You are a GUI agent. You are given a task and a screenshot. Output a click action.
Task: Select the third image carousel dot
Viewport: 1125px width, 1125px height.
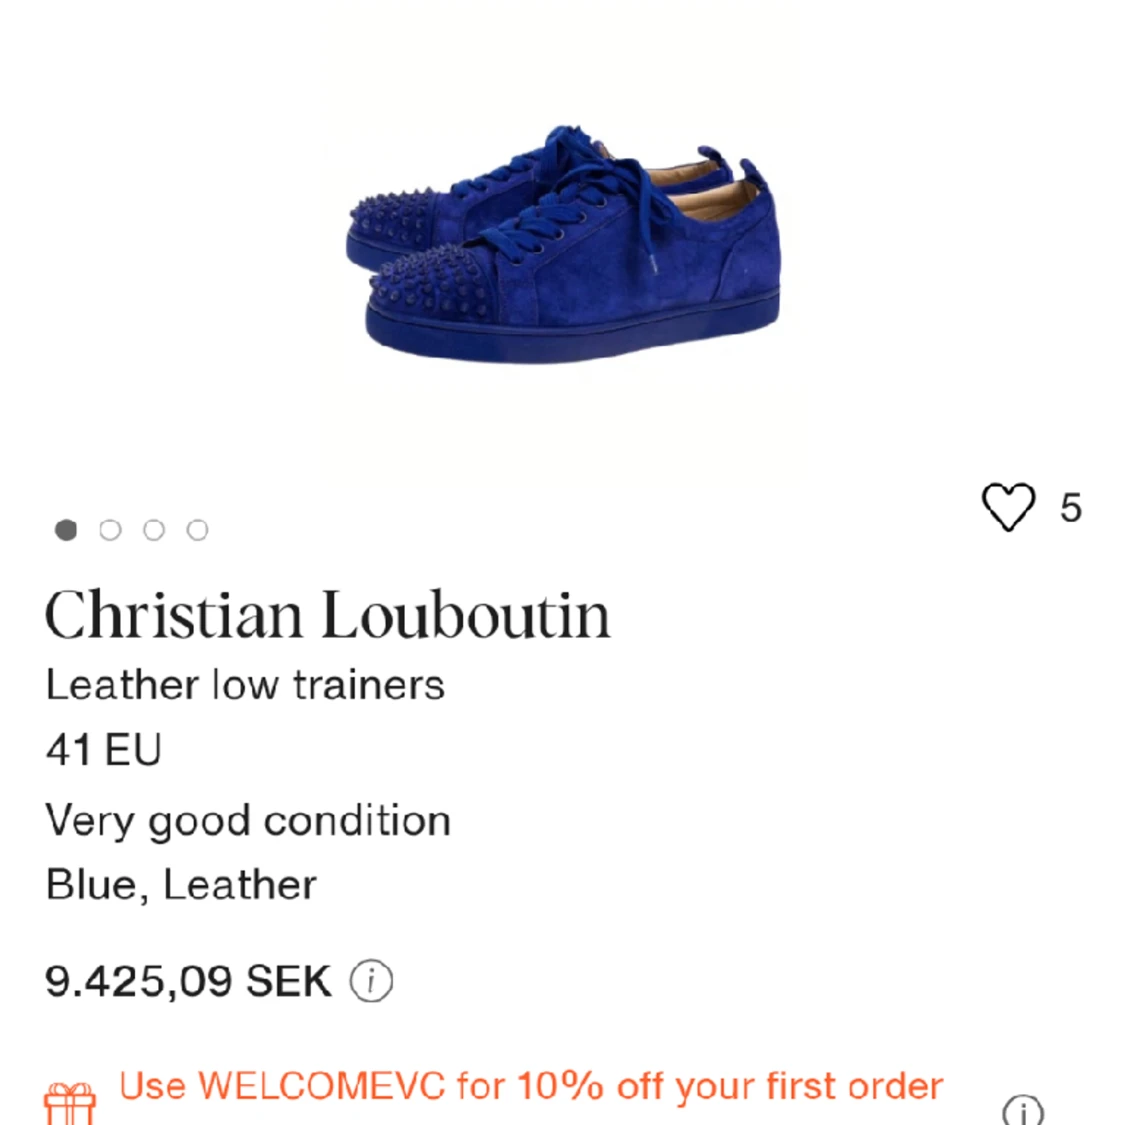[154, 530]
